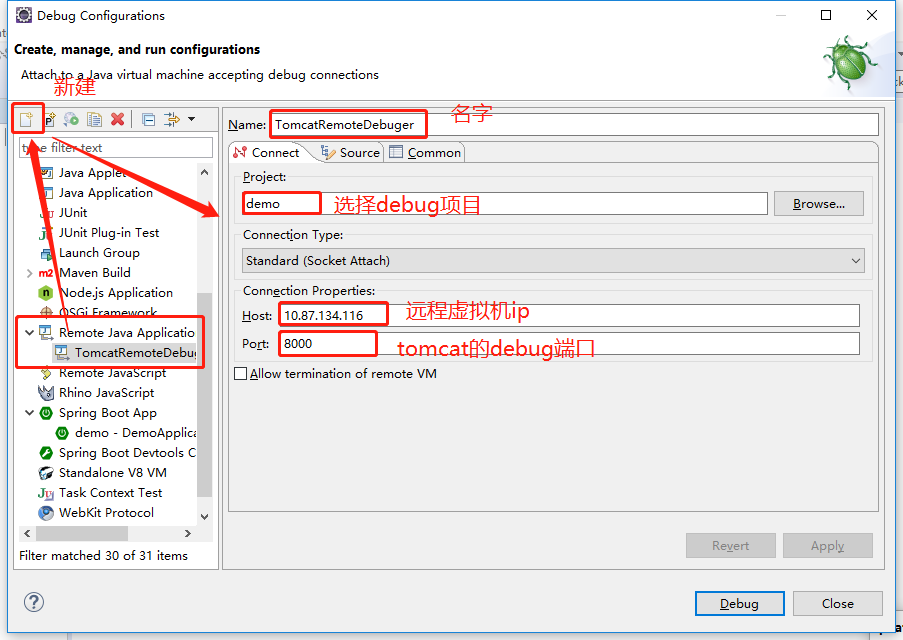903x640 pixels.
Task: Click the Close button
Action: click(x=837, y=604)
